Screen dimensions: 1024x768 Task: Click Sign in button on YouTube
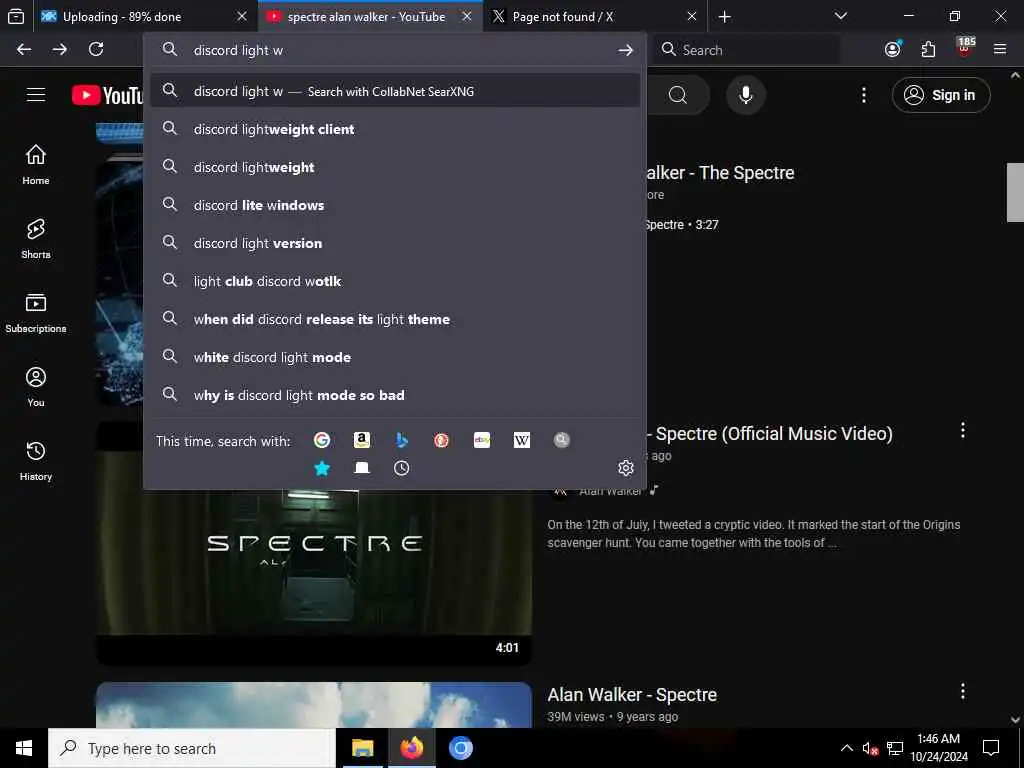coord(941,95)
